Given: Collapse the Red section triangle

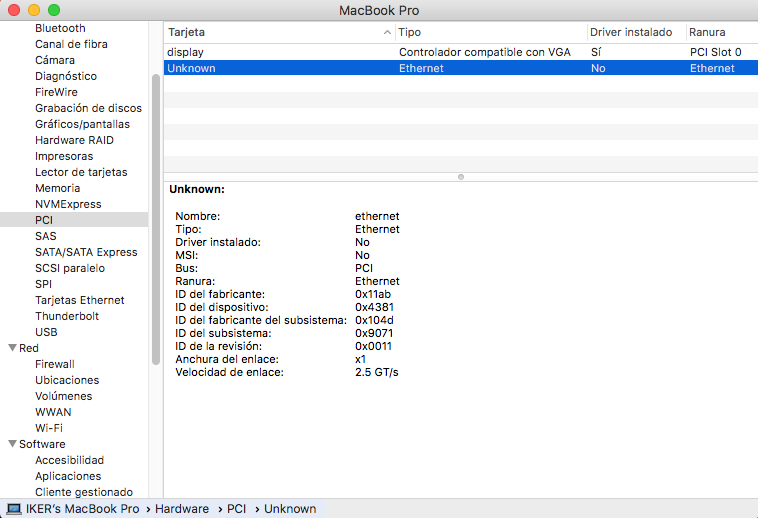Looking at the screenshot, I should coord(13,348).
